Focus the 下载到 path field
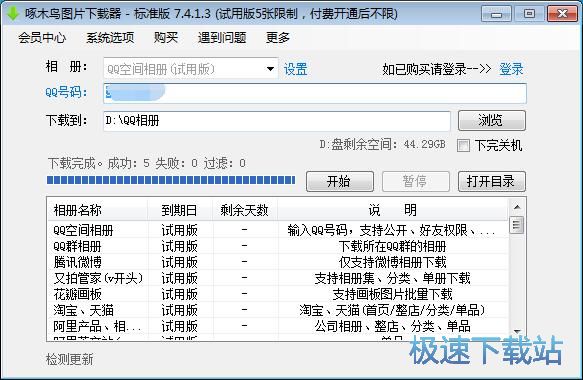Image resolution: width=583 pixels, height=380 pixels. [277, 121]
